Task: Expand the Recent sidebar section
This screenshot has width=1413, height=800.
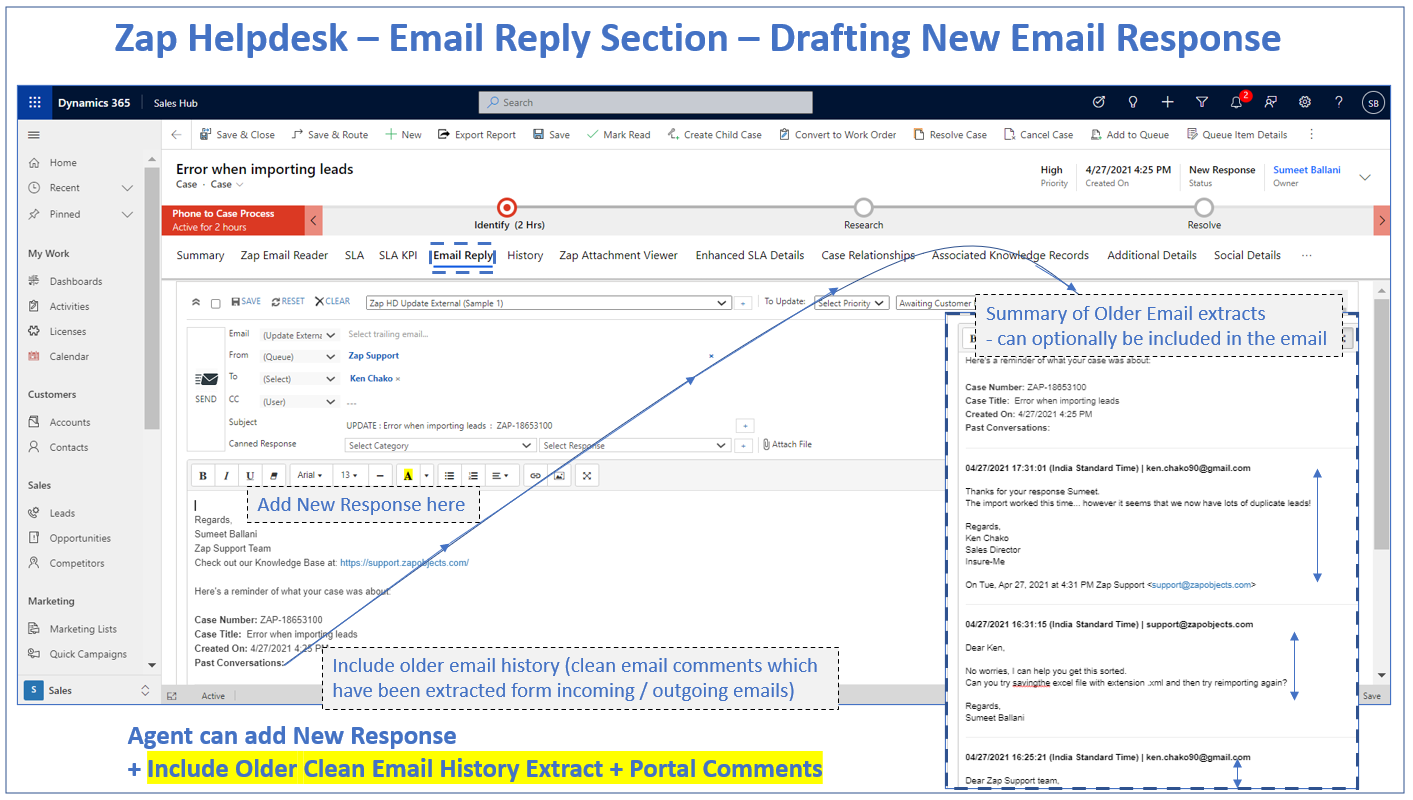Action: [127, 188]
